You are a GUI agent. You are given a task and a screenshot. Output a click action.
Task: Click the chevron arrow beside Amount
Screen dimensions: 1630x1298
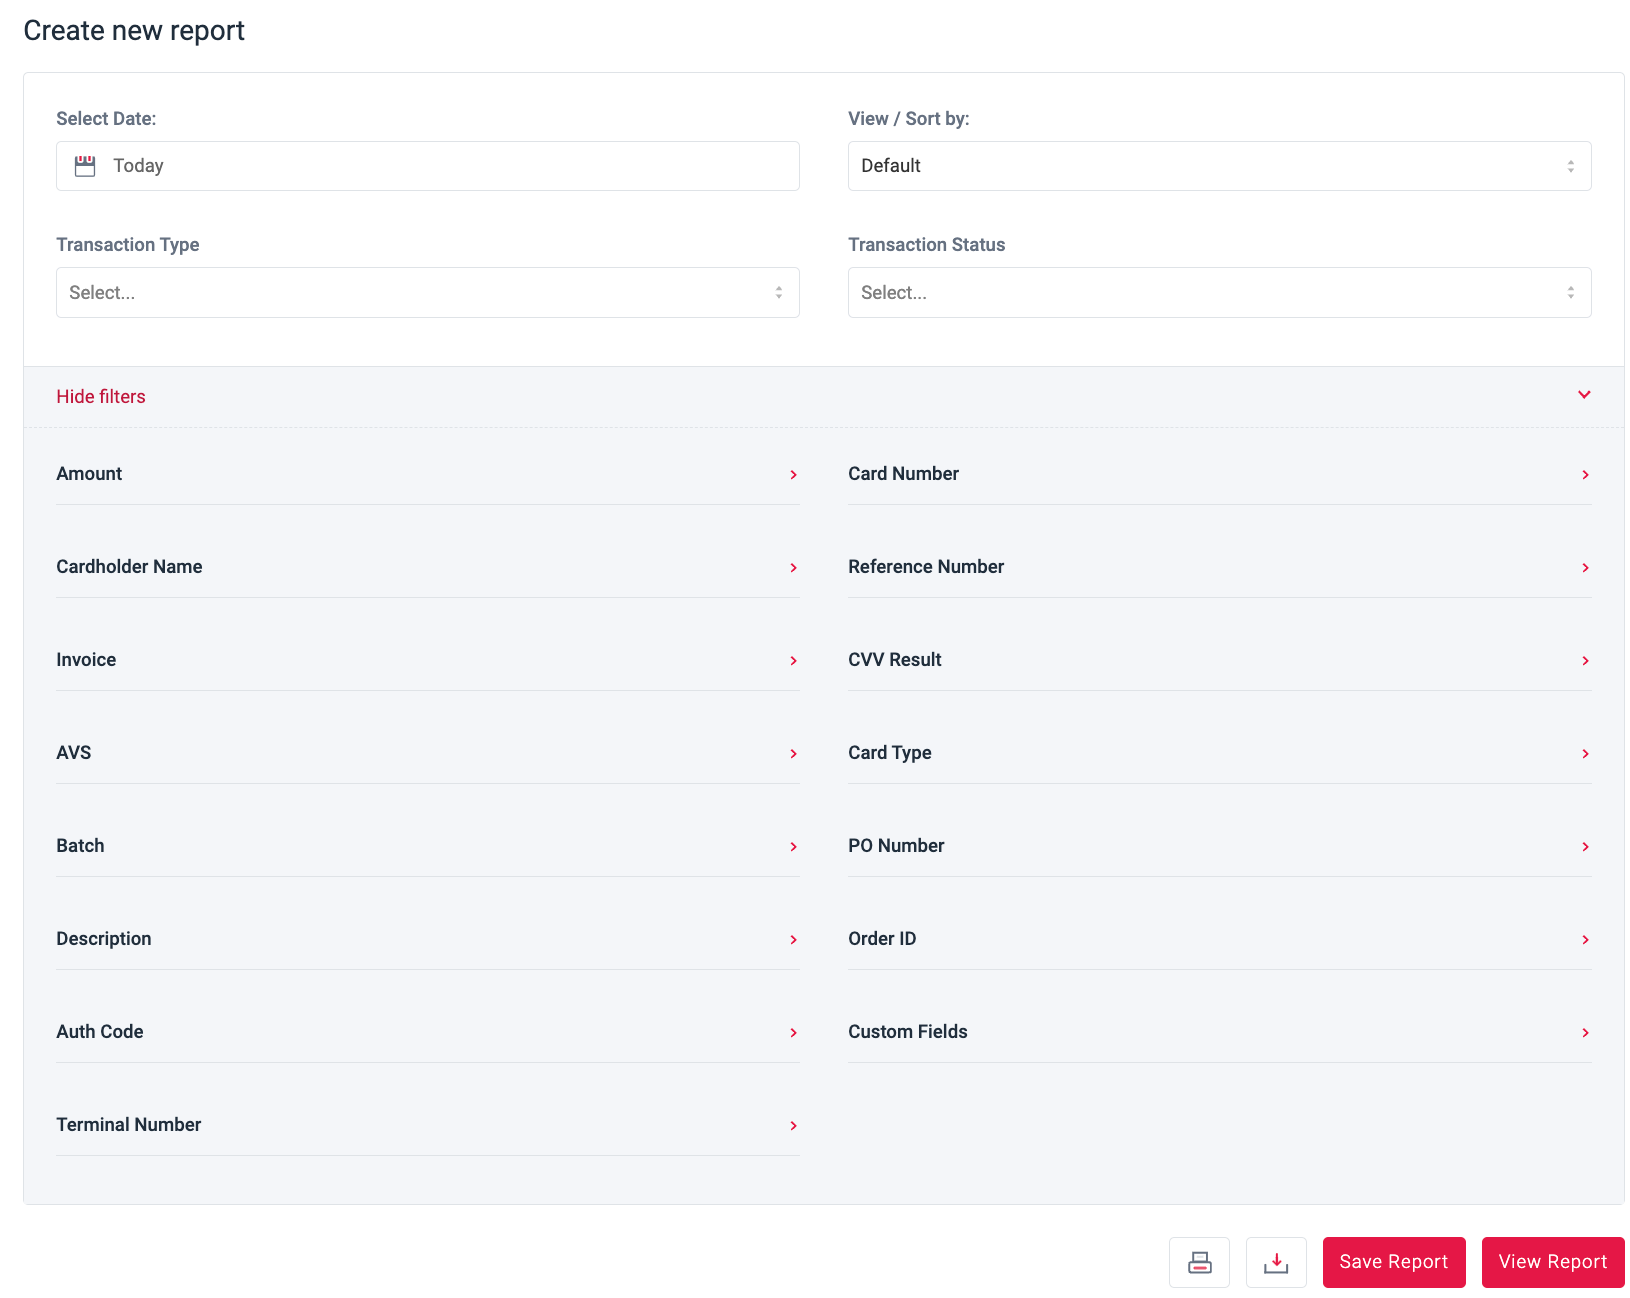793,475
